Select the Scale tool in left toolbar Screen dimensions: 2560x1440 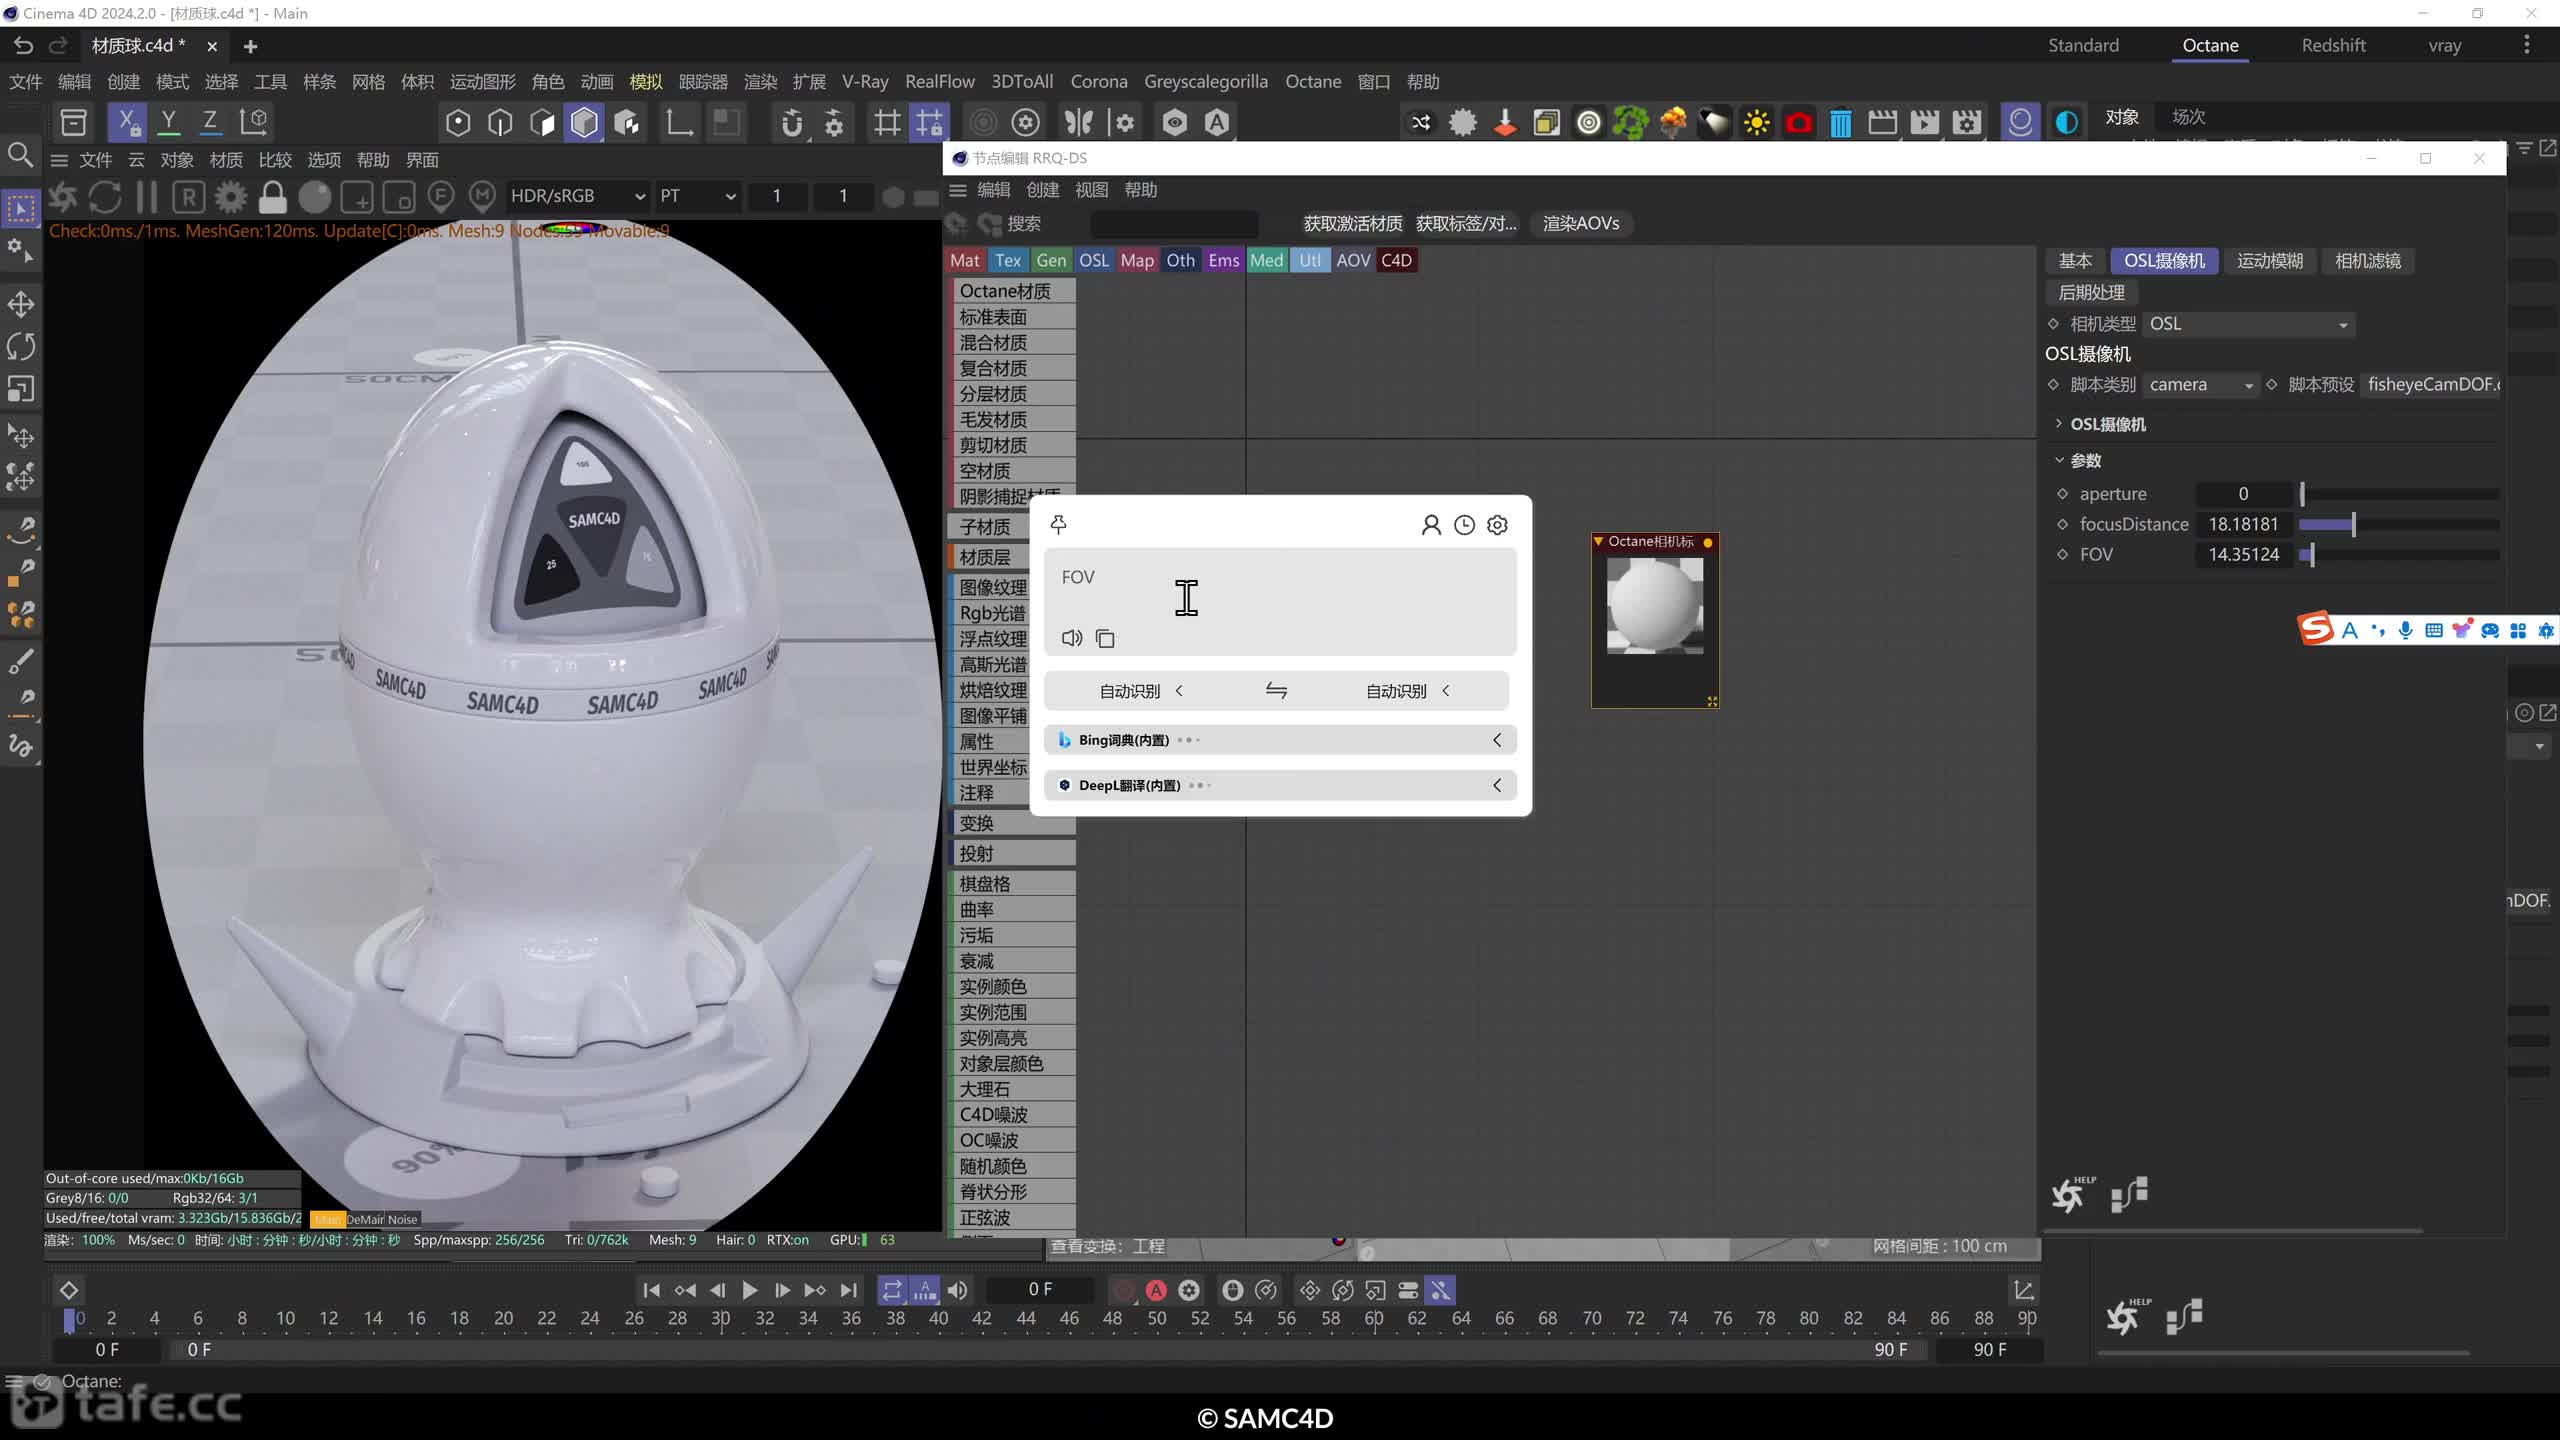click(x=21, y=389)
